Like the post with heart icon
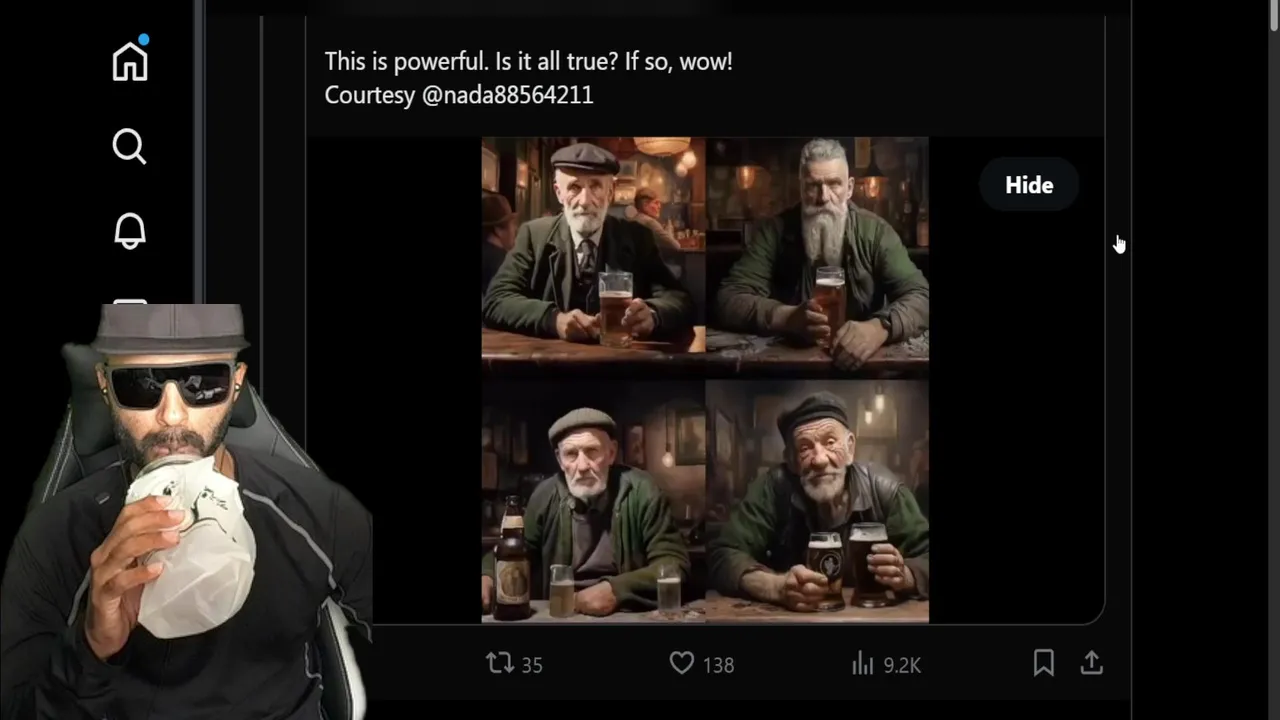 pyautogui.click(x=681, y=662)
